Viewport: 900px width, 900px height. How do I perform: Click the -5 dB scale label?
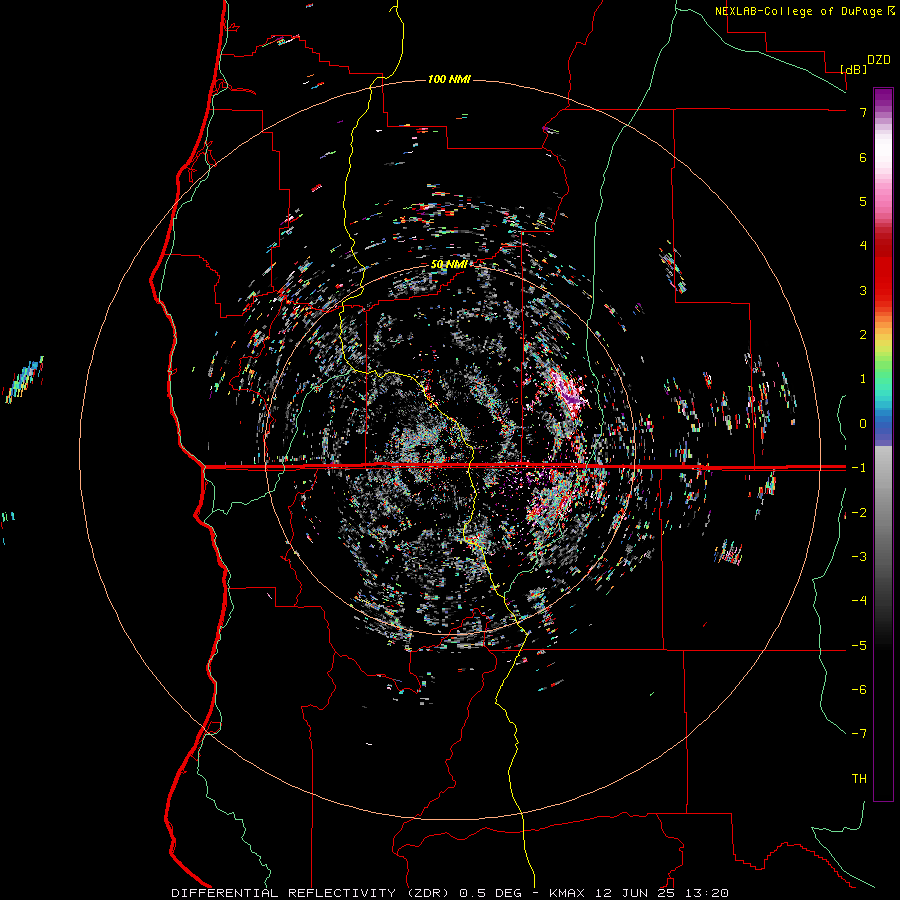pos(859,646)
